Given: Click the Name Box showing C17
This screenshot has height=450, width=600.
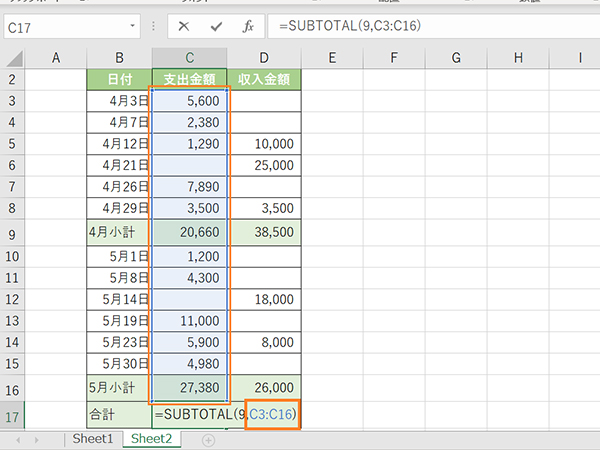Looking at the screenshot, I should [x=62, y=27].
